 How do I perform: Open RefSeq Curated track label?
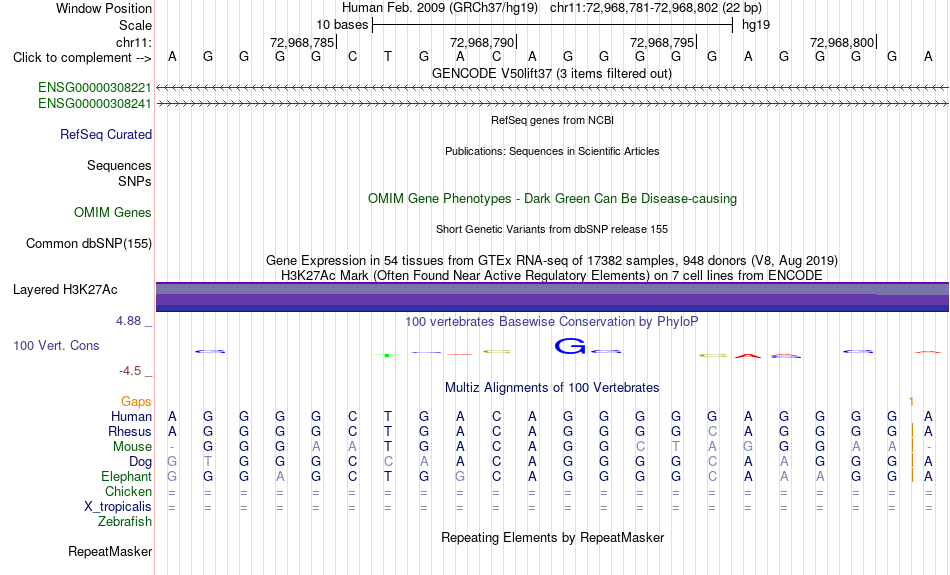tap(106, 135)
